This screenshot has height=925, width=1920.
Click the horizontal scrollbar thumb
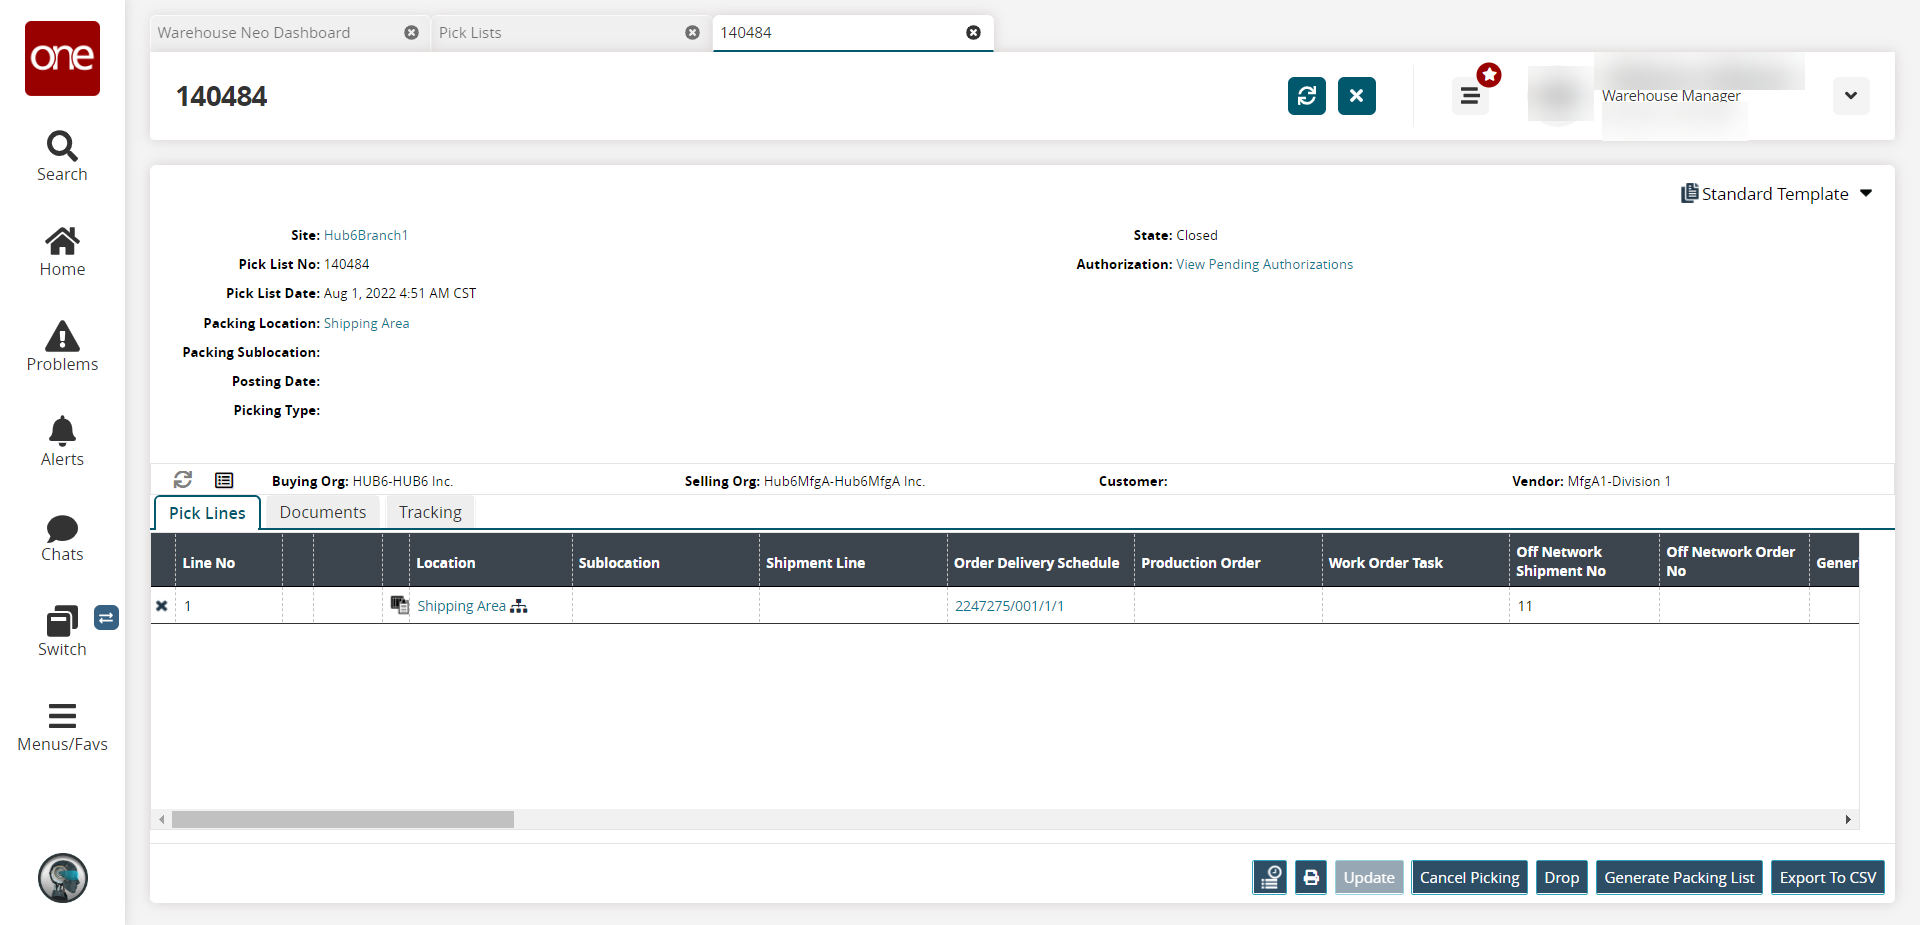coord(343,819)
